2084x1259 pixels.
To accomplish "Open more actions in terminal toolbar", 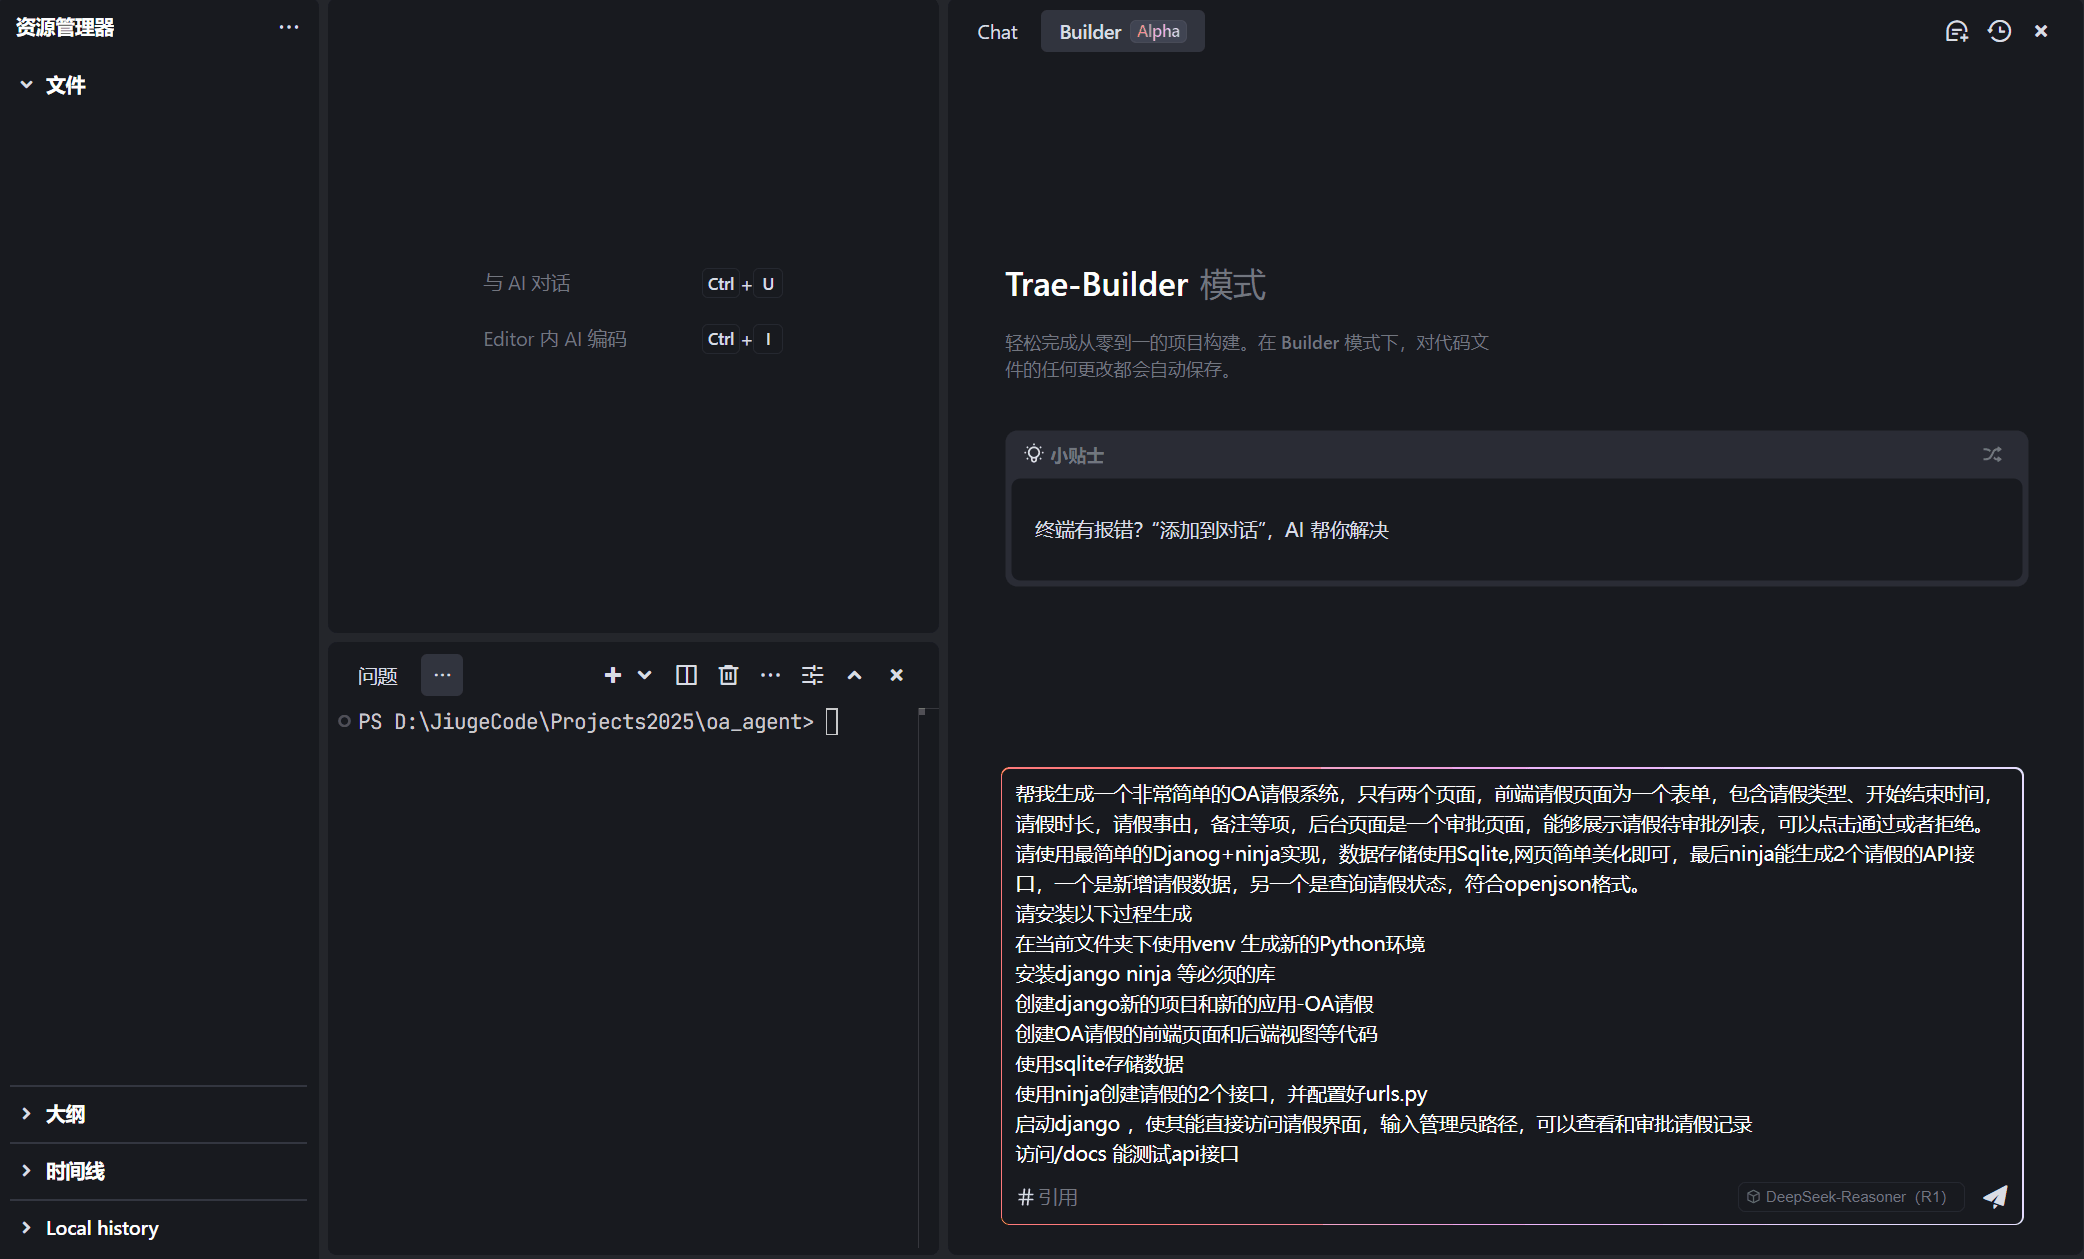I will (770, 676).
